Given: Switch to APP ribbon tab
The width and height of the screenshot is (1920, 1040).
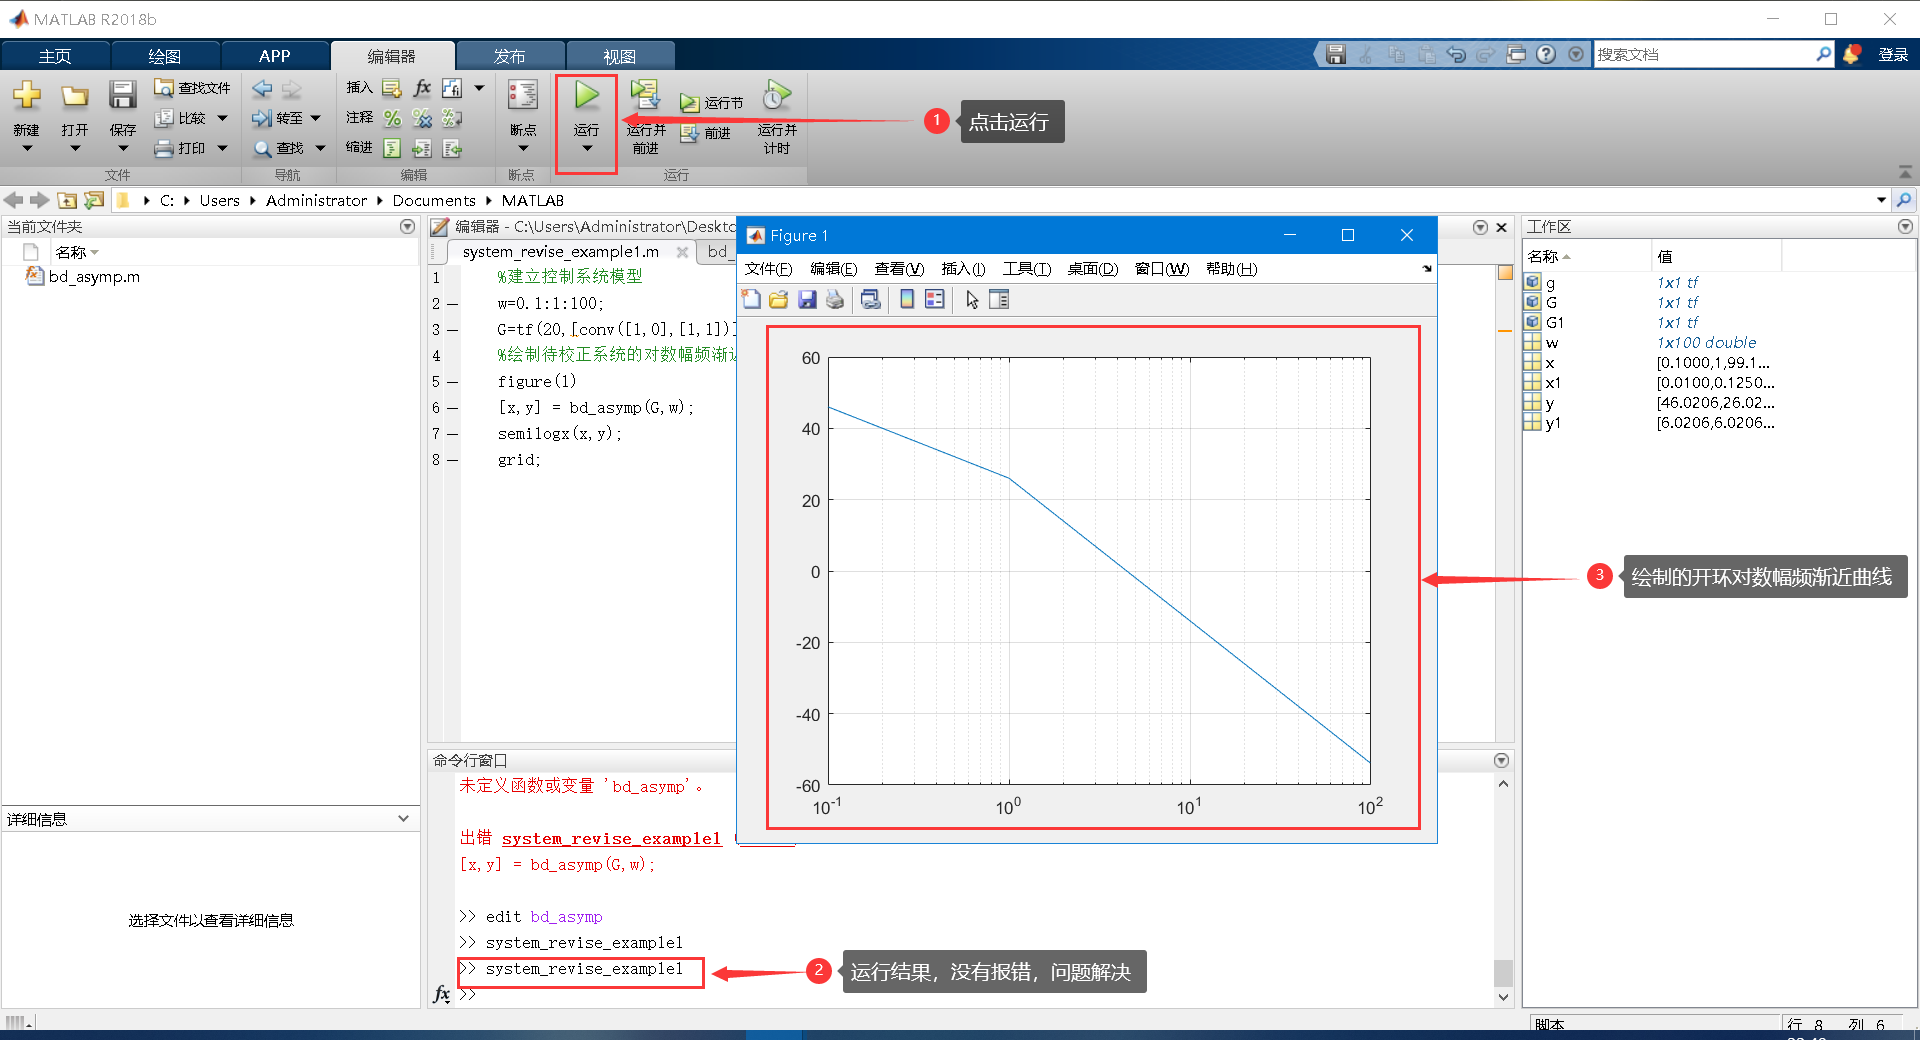Looking at the screenshot, I should click(274, 56).
